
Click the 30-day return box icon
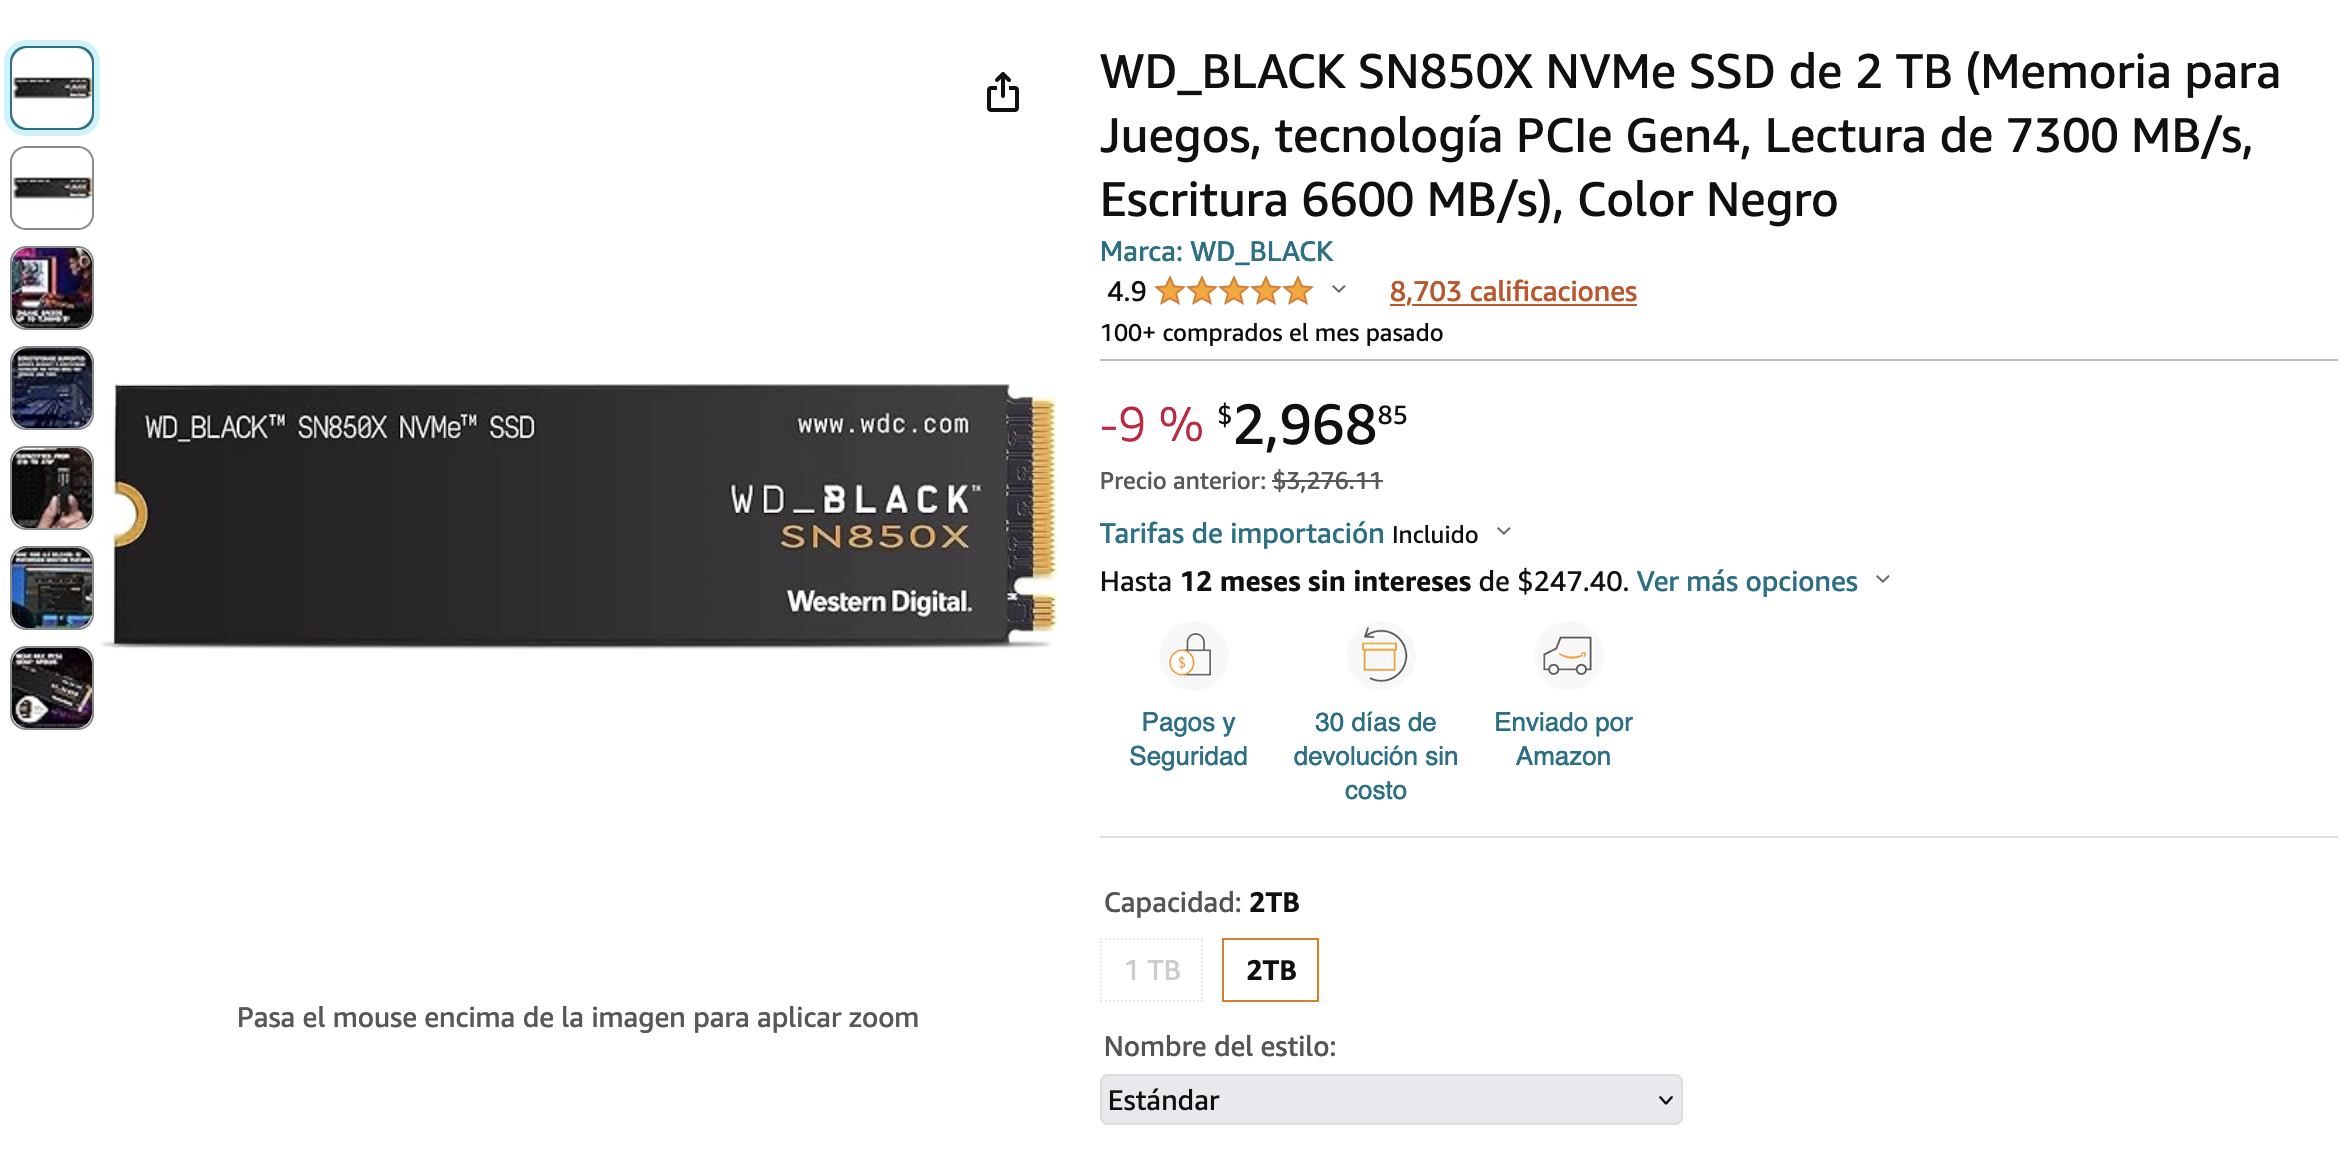point(1380,656)
